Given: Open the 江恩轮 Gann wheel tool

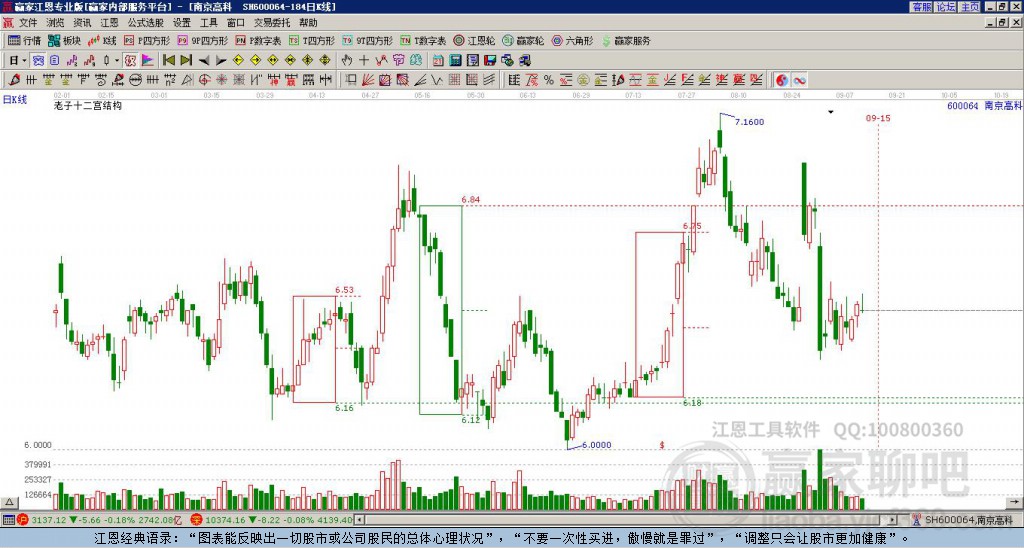Looking at the screenshot, I should tap(475, 40).
